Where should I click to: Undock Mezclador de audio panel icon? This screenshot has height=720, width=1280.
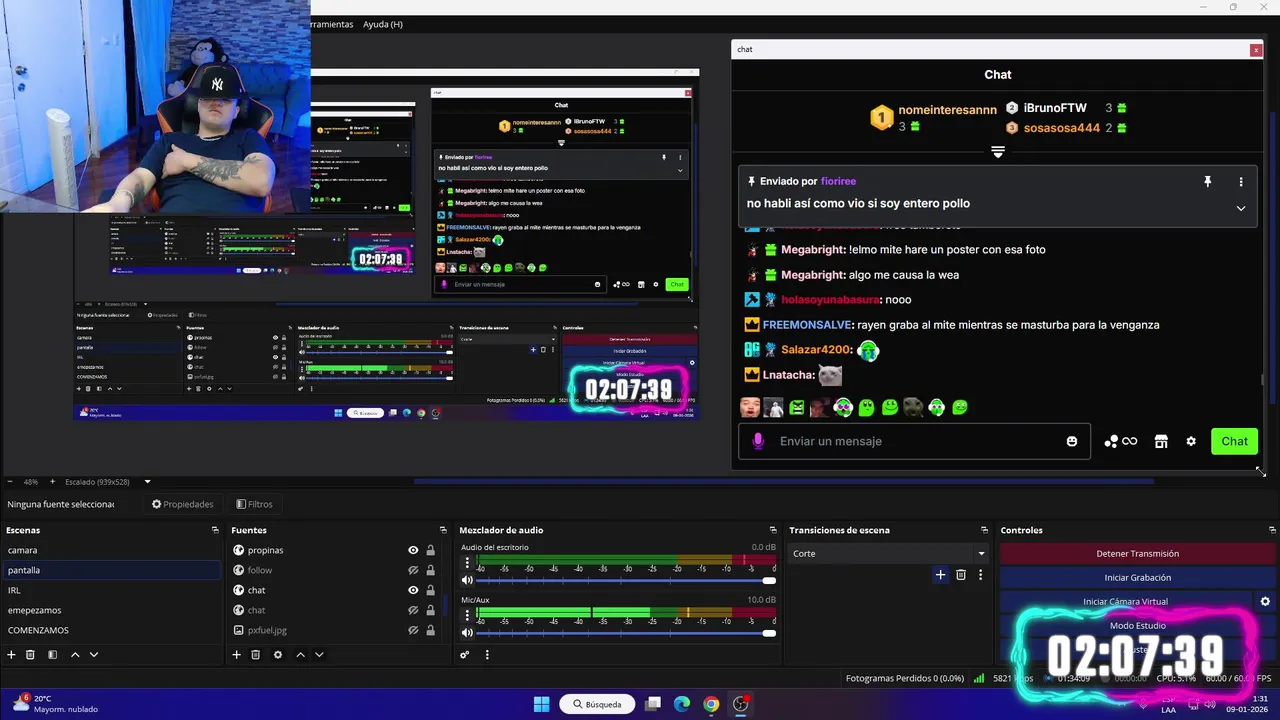point(773,530)
